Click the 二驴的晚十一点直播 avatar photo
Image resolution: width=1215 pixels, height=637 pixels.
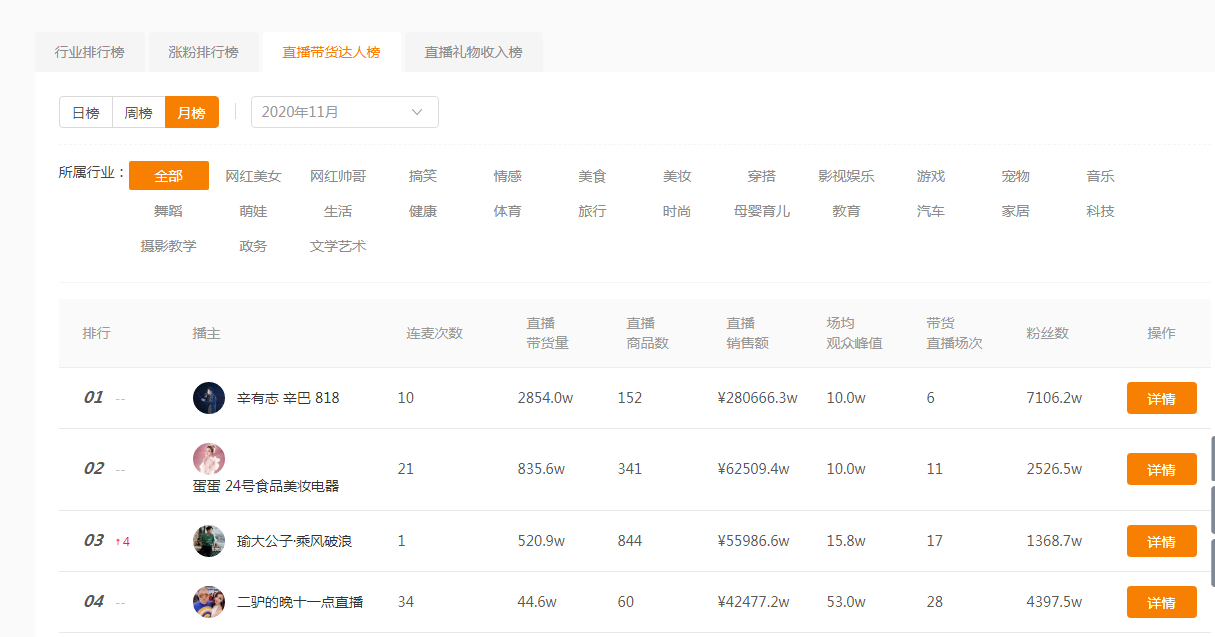click(x=206, y=602)
